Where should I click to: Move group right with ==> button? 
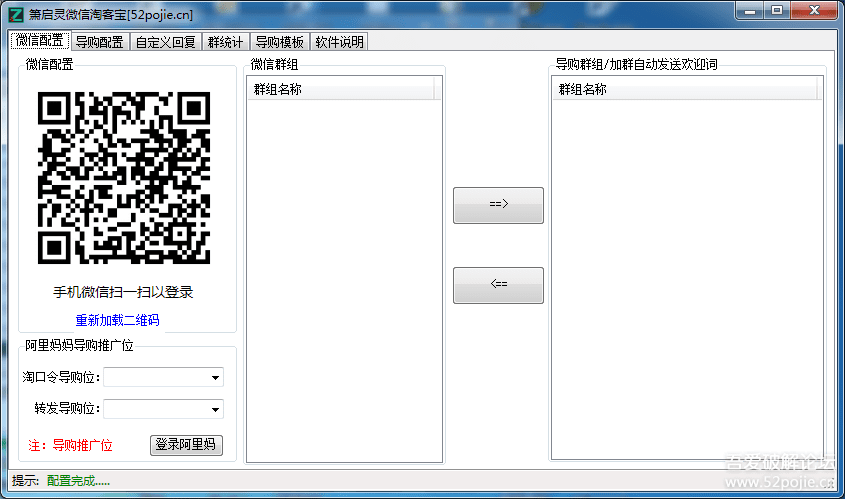pos(498,205)
